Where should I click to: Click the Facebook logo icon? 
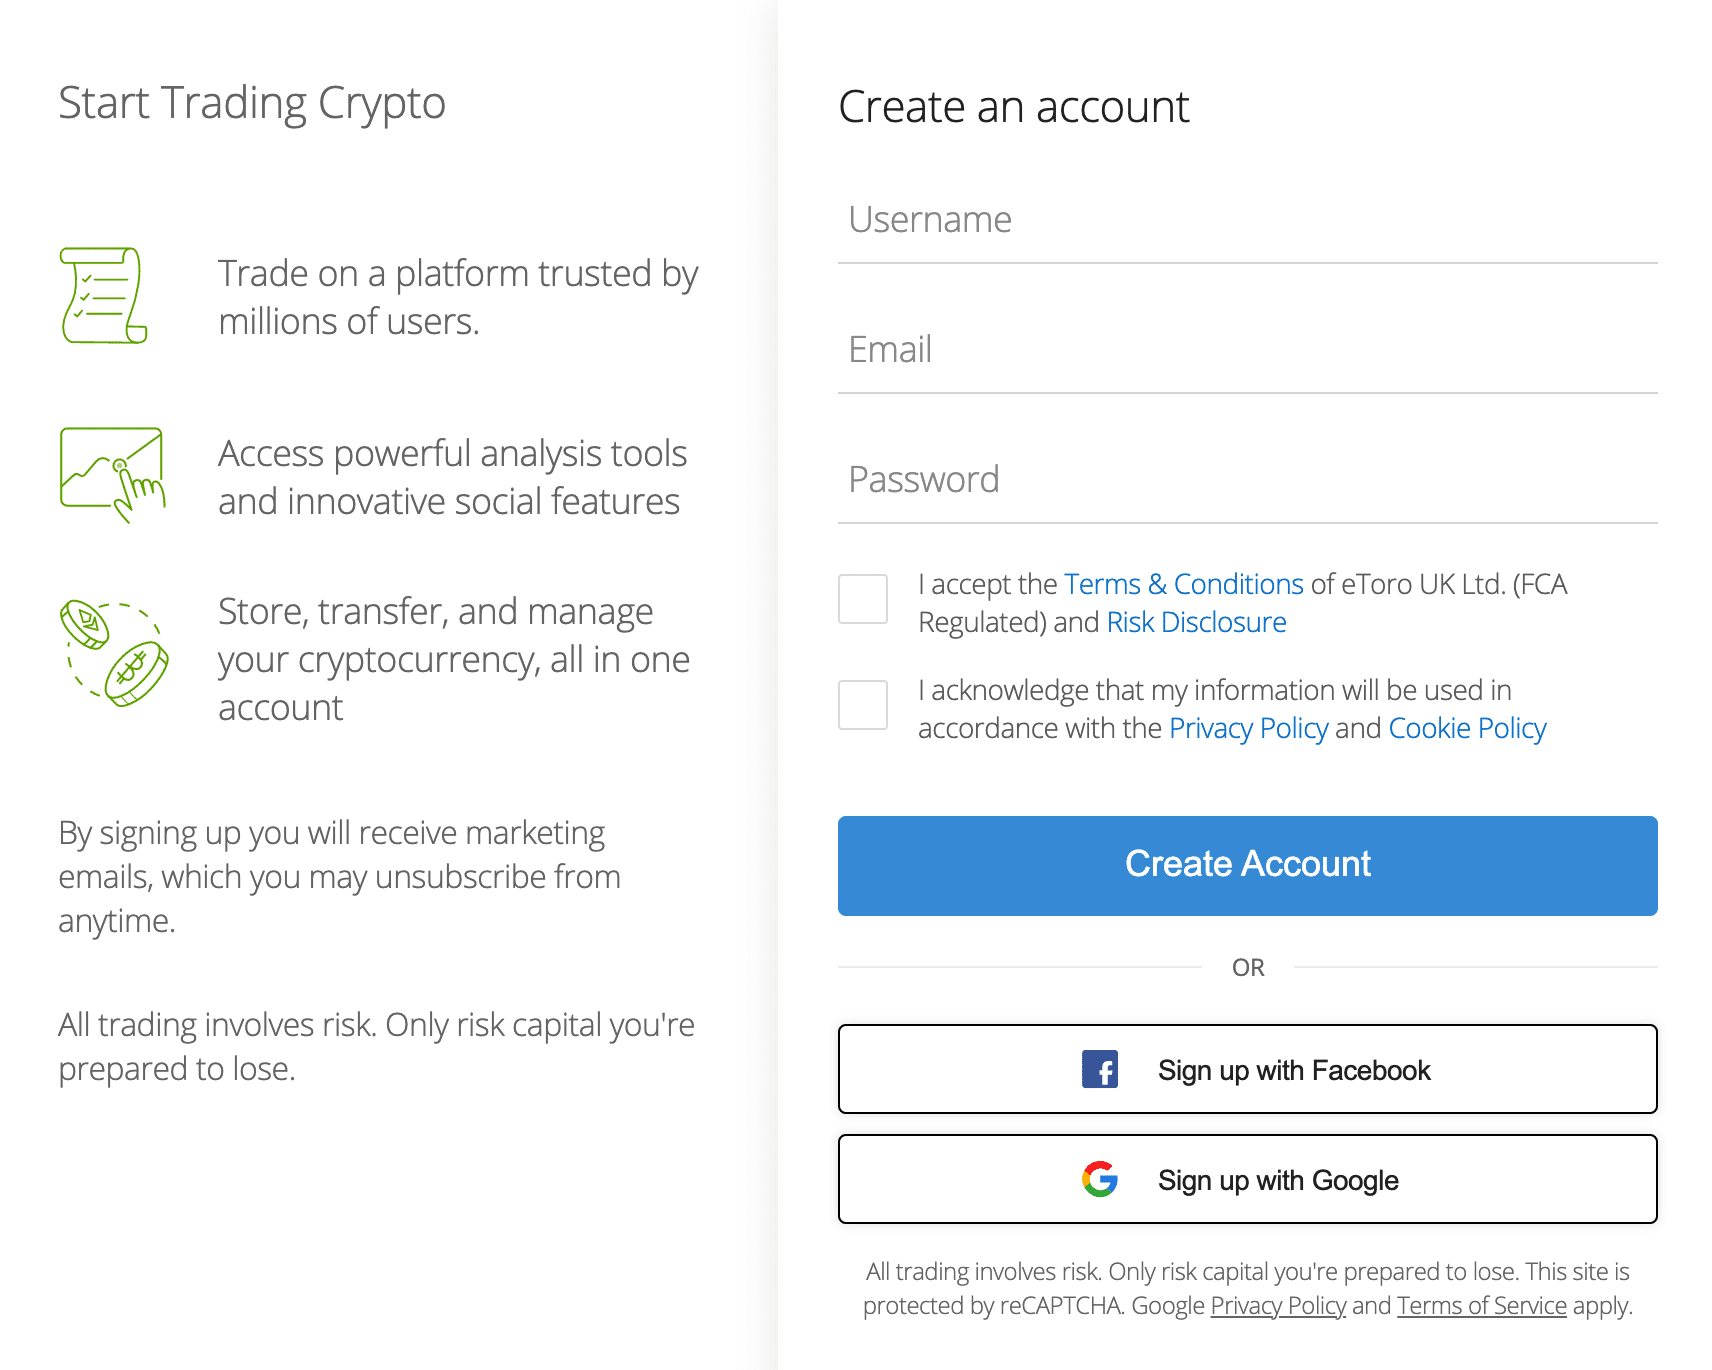point(1100,1069)
